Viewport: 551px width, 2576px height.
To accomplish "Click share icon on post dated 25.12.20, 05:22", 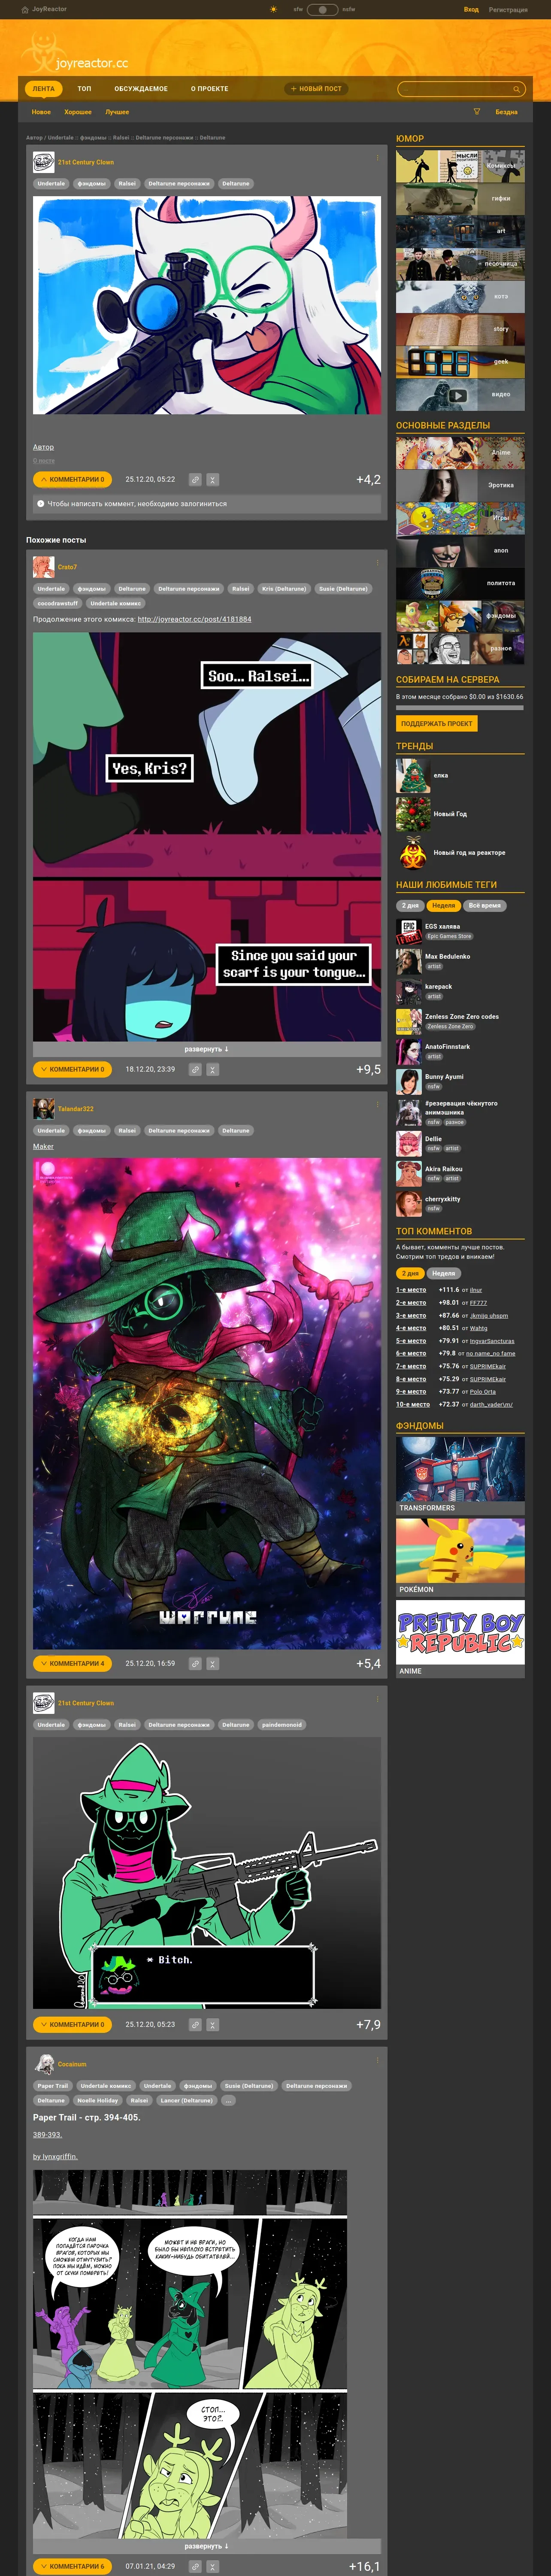I will coord(213,480).
